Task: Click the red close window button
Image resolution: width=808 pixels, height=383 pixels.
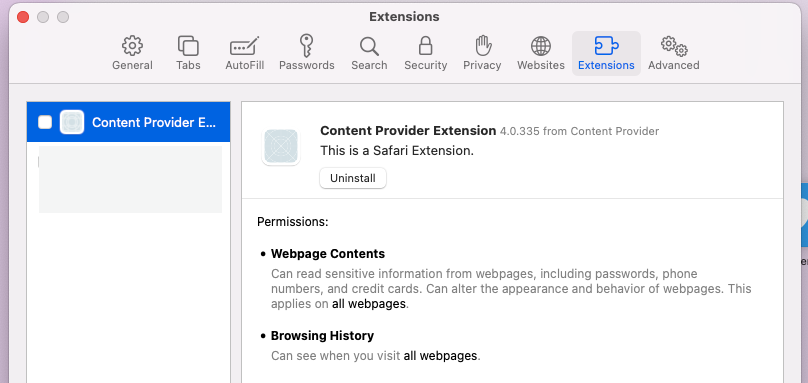Action: click(23, 17)
